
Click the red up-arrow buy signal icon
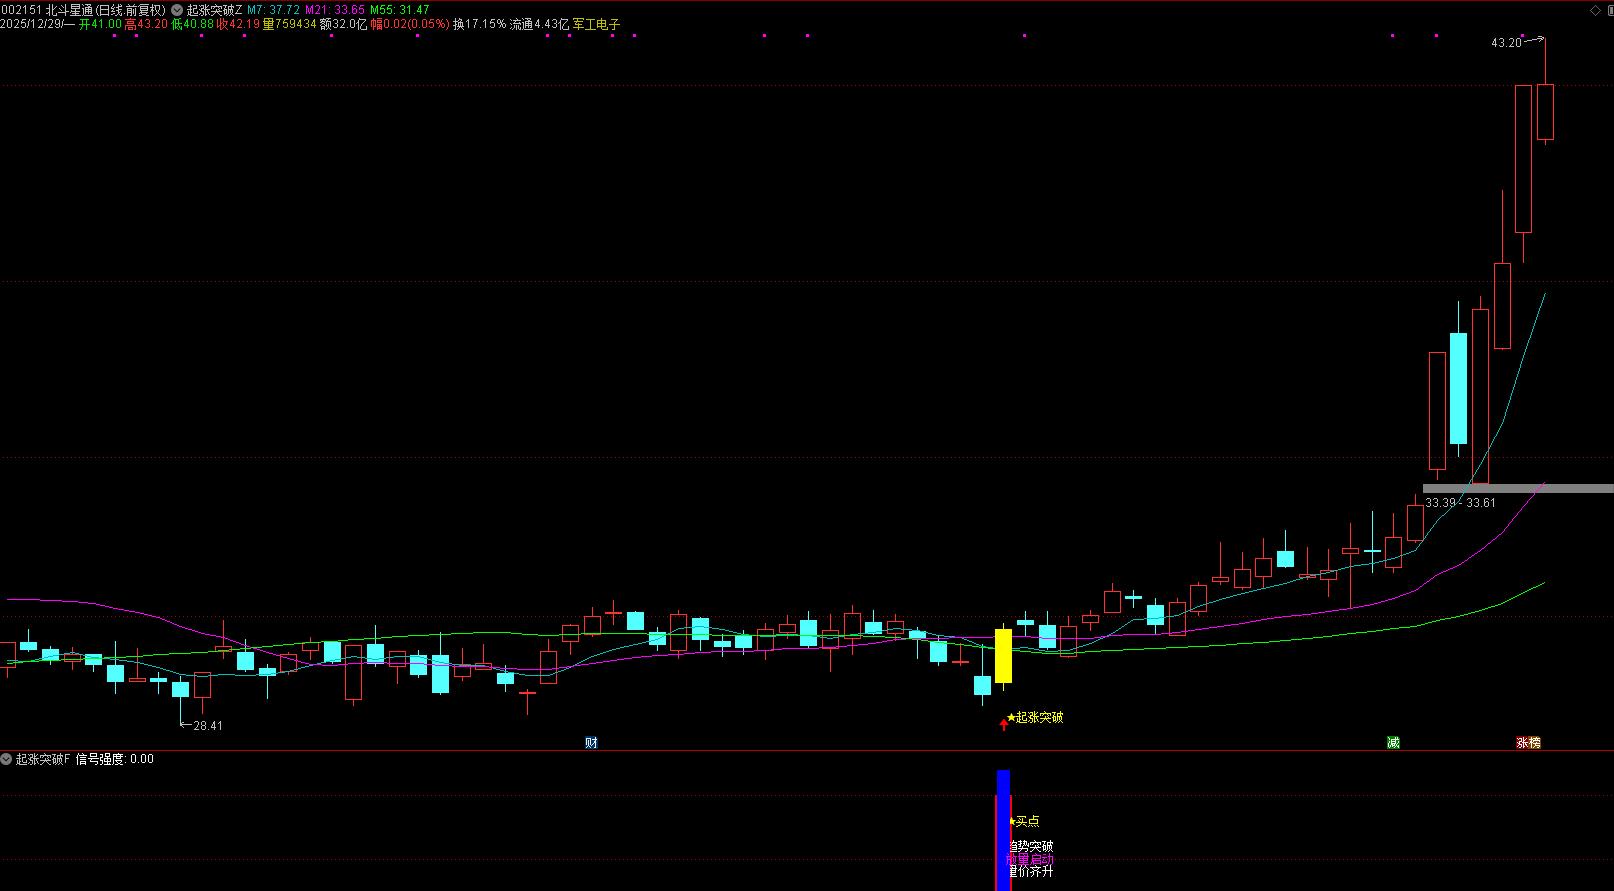tap(1003, 724)
